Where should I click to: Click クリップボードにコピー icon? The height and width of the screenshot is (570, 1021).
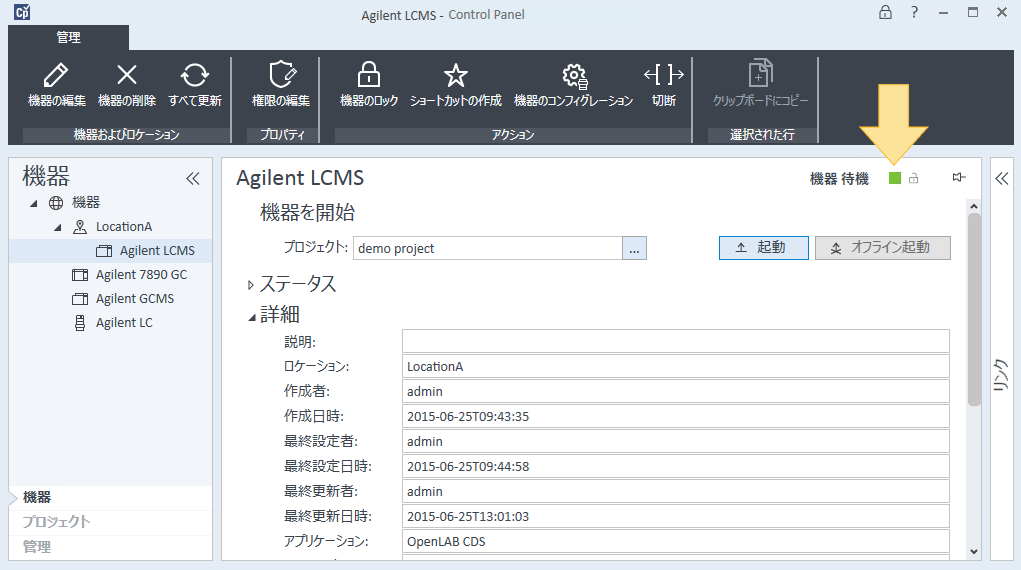point(760,73)
